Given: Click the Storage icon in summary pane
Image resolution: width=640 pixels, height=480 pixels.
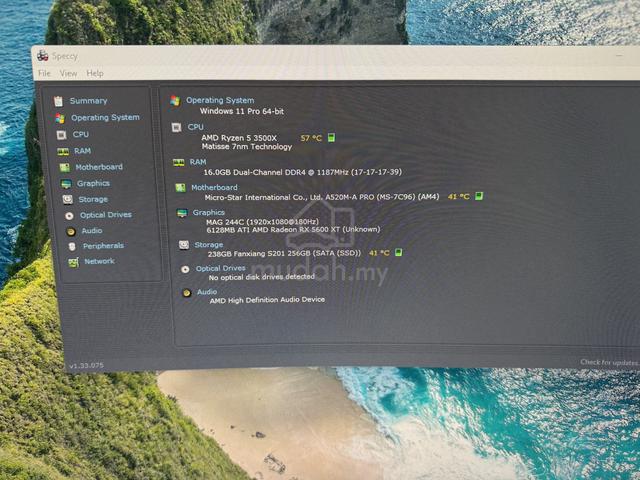Looking at the screenshot, I should click(184, 245).
